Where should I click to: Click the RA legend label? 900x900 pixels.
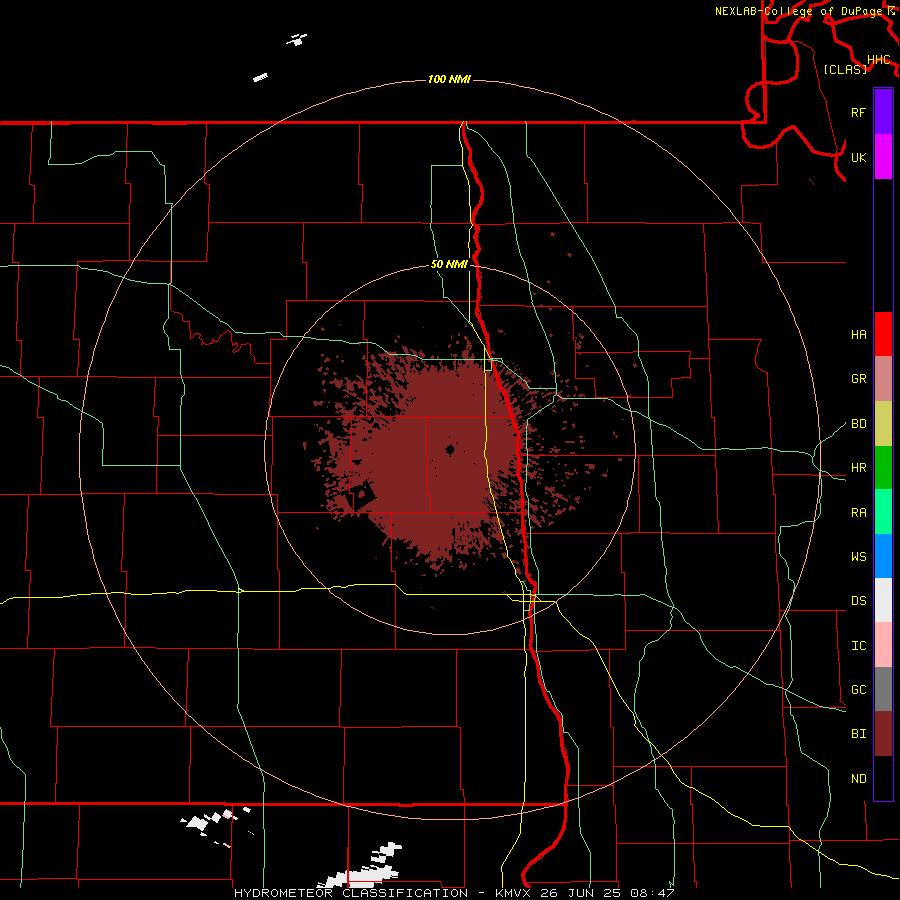pyautogui.click(x=858, y=513)
